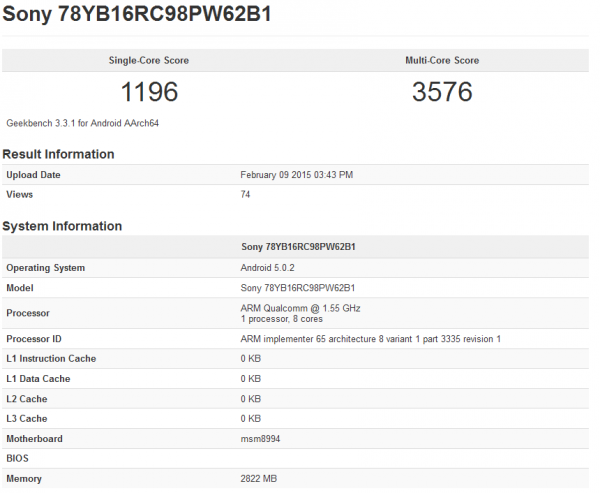
Task: Click the L1 Instruction Cache 0 KB value
Action: (251, 359)
